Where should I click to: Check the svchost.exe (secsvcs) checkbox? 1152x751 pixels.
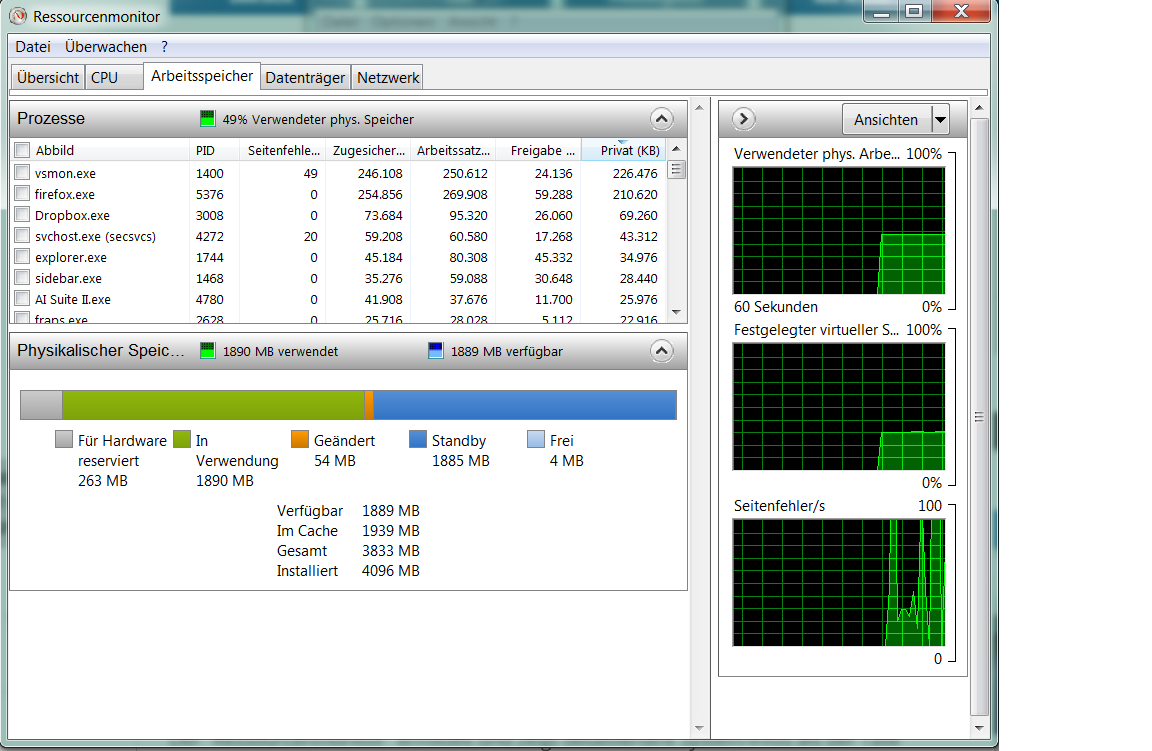point(22,236)
